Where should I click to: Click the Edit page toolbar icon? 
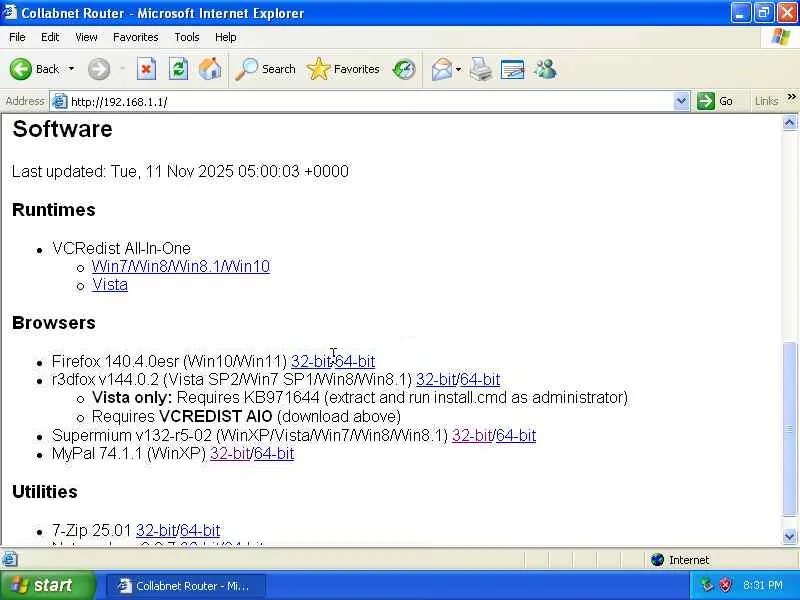pos(512,69)
